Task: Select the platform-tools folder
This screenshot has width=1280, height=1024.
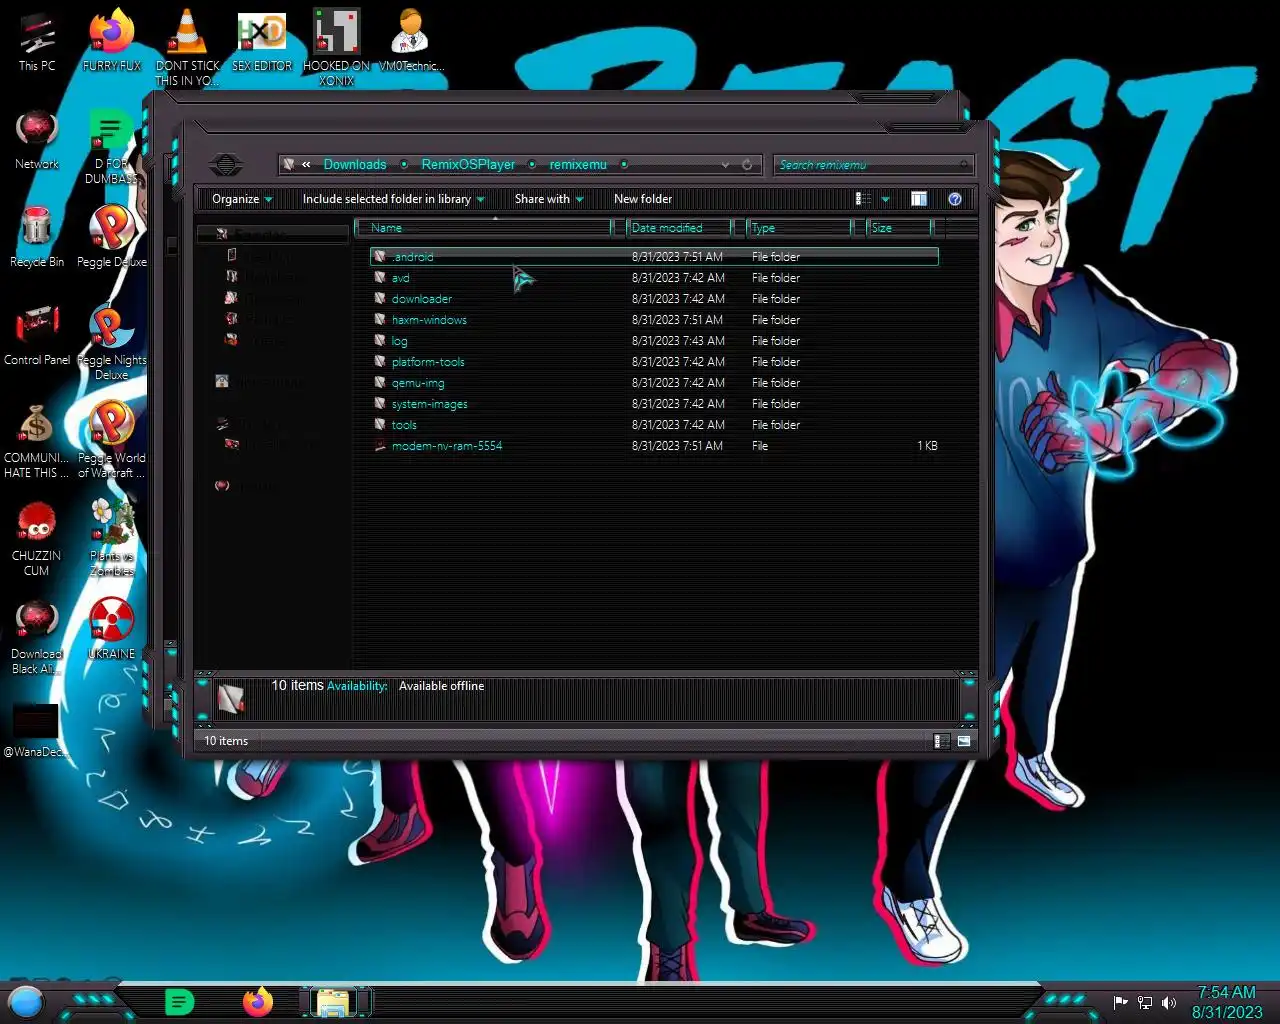Action: [654, 362]
